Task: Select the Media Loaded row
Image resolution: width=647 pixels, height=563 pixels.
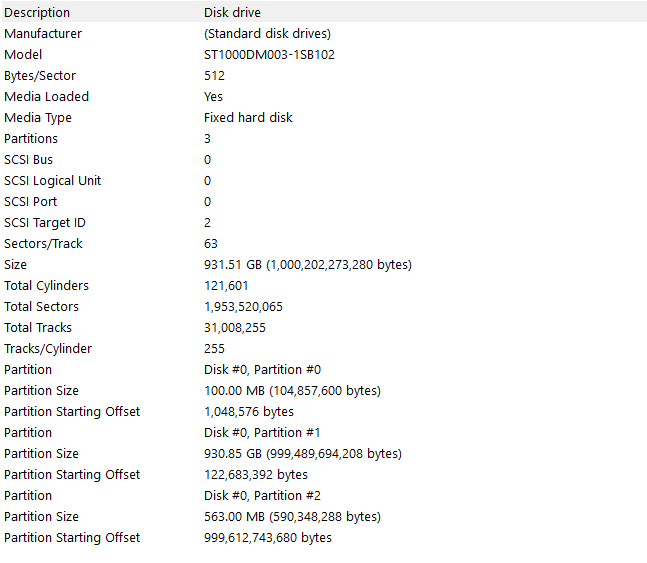Action: point(46,96)
